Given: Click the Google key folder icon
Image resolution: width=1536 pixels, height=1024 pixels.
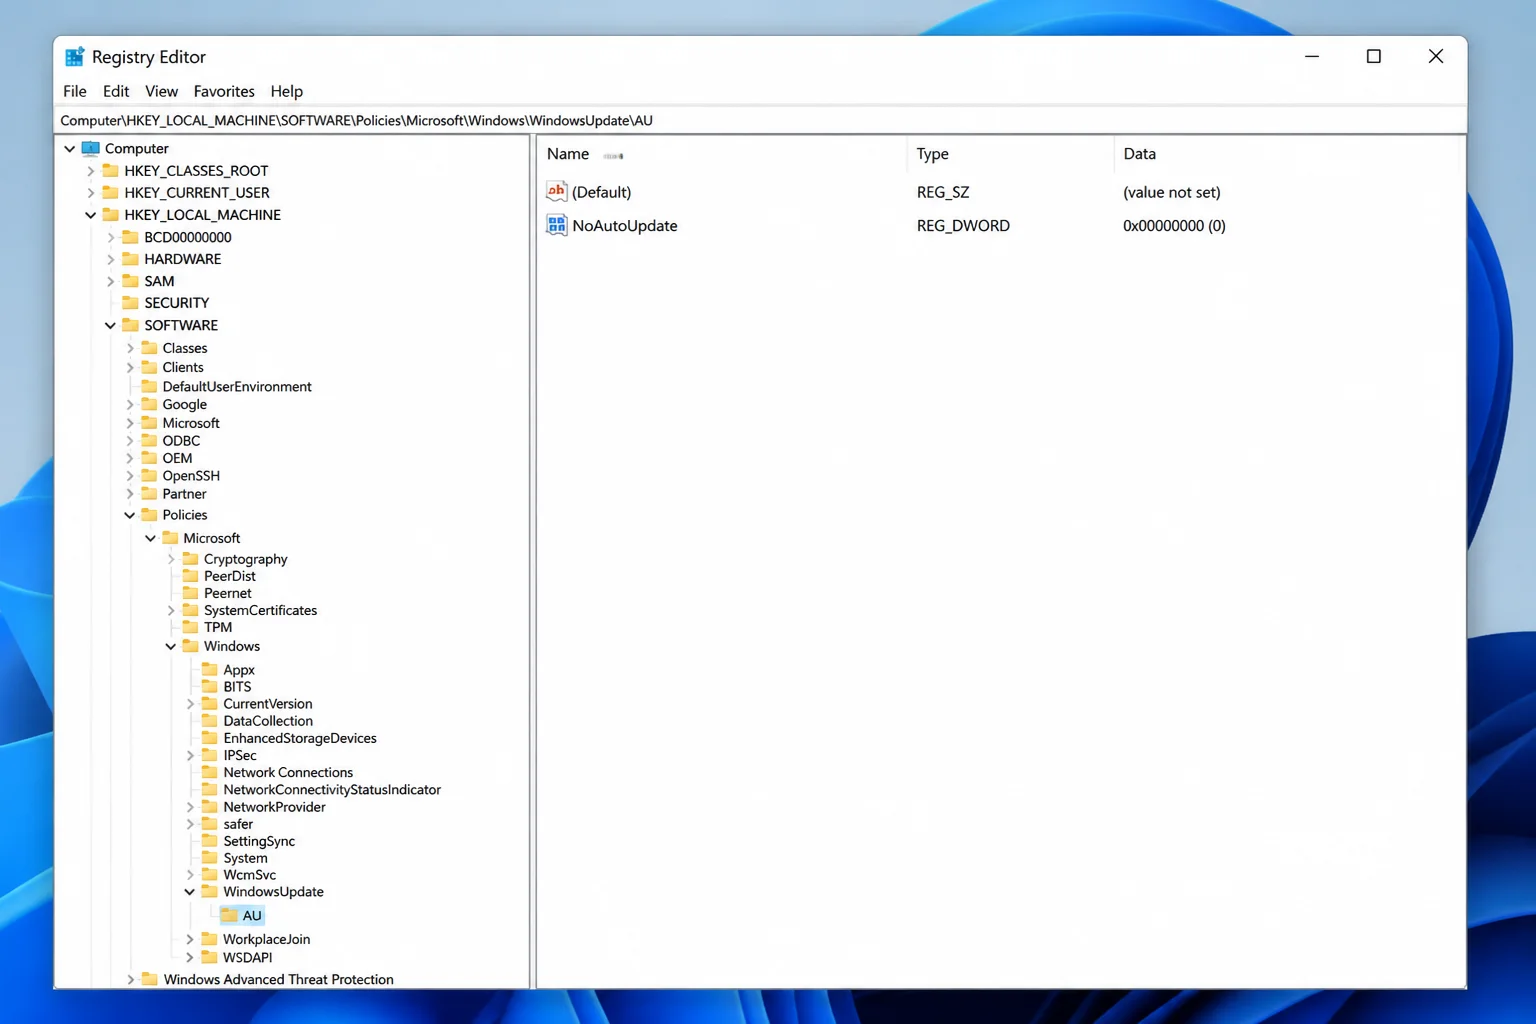Looking at the screenshot, I should (x=149, y=404).
